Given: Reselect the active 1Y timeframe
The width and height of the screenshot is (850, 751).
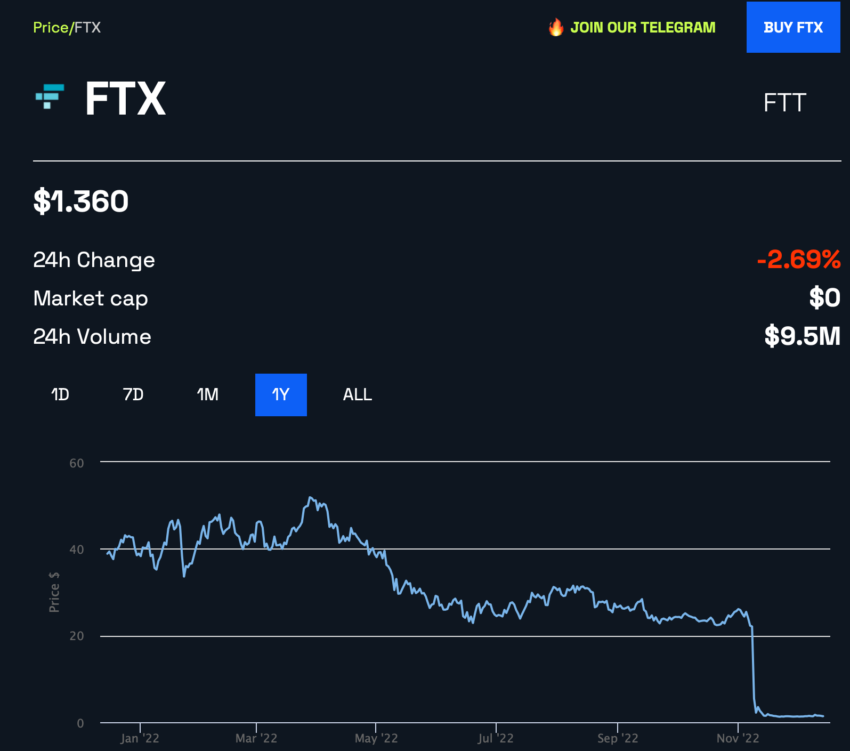Looking at the screenshot, I should pos(281,394).
